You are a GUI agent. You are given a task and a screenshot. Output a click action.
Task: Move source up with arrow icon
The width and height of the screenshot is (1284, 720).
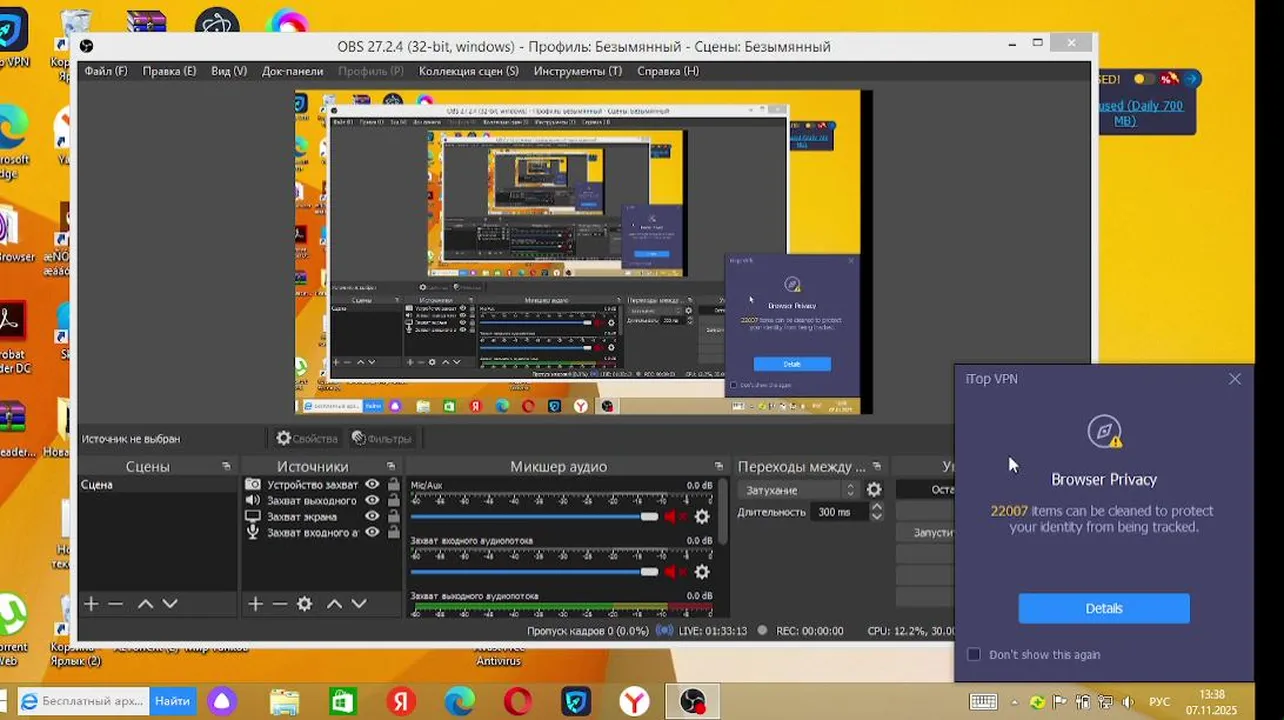pos(334,604)
